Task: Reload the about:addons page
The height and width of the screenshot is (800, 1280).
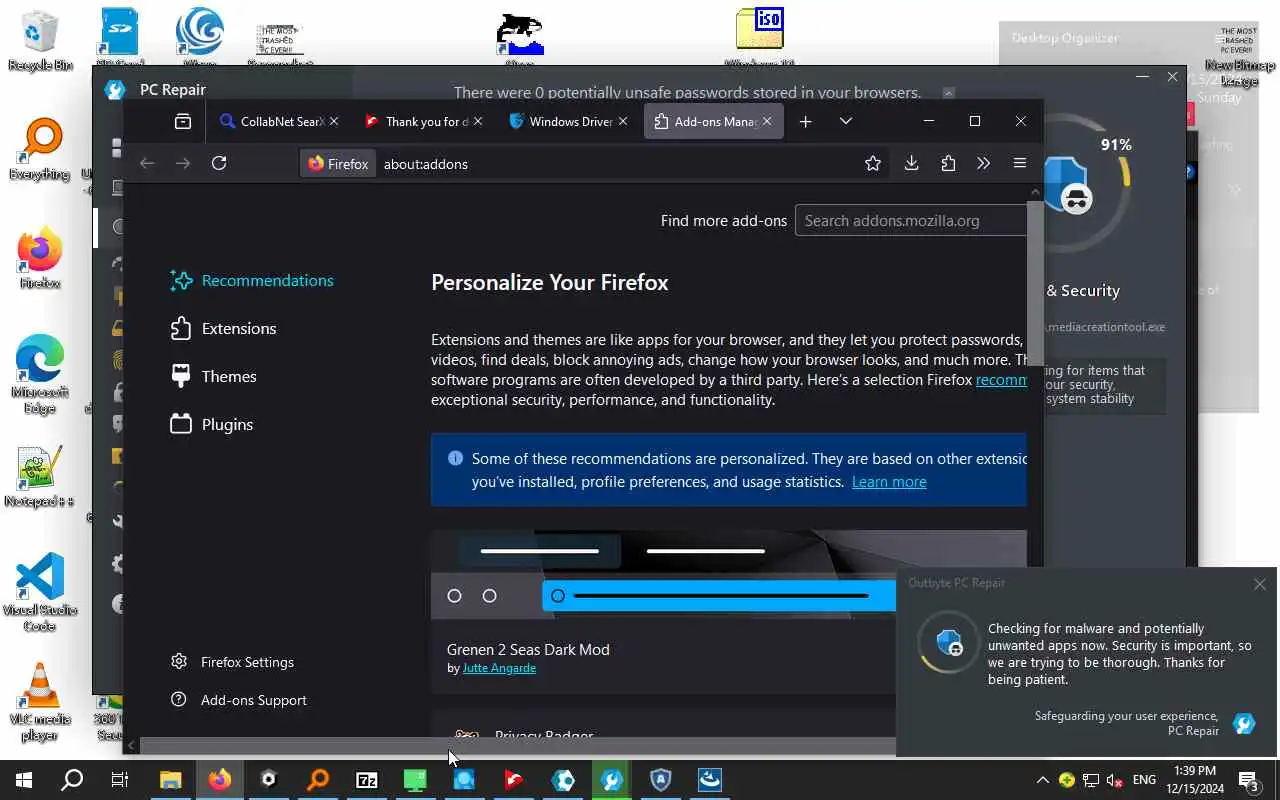Action: (x=219, y=163)
